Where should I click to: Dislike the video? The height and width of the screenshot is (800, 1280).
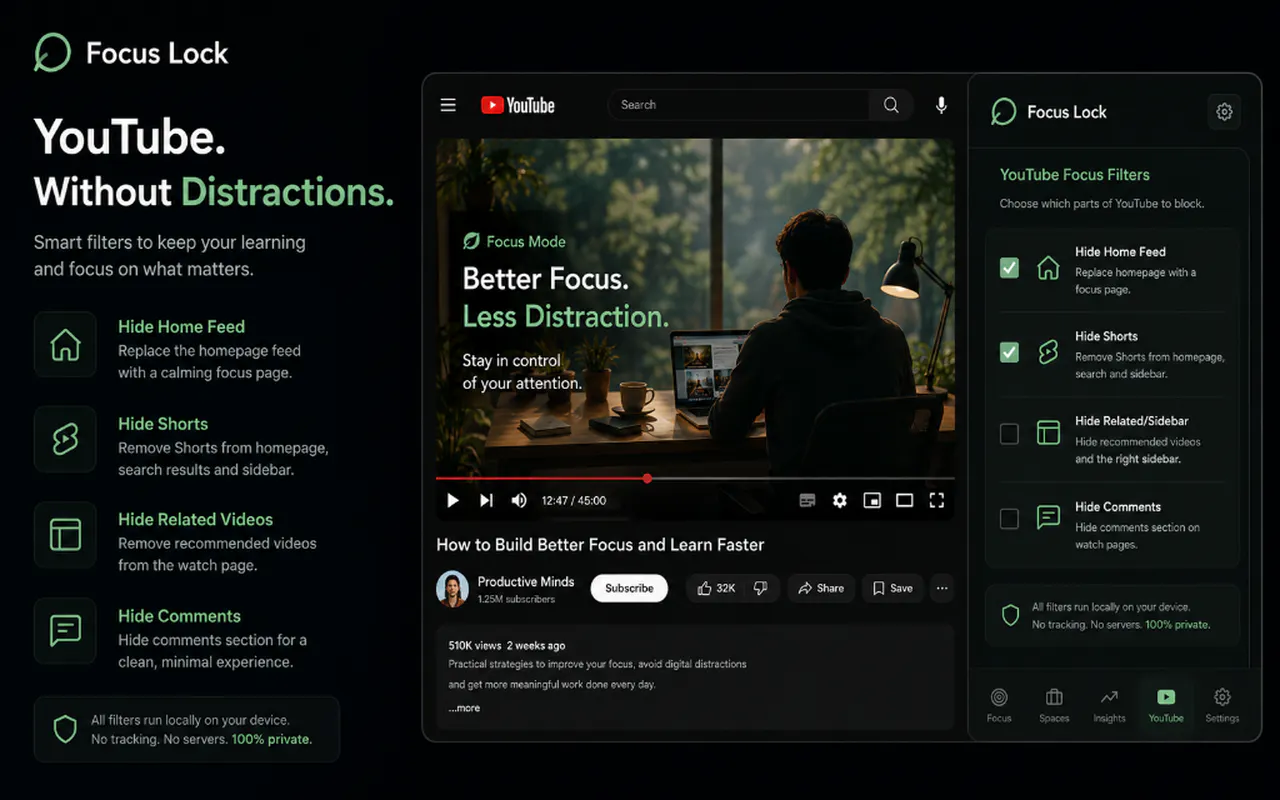point(760,588)
